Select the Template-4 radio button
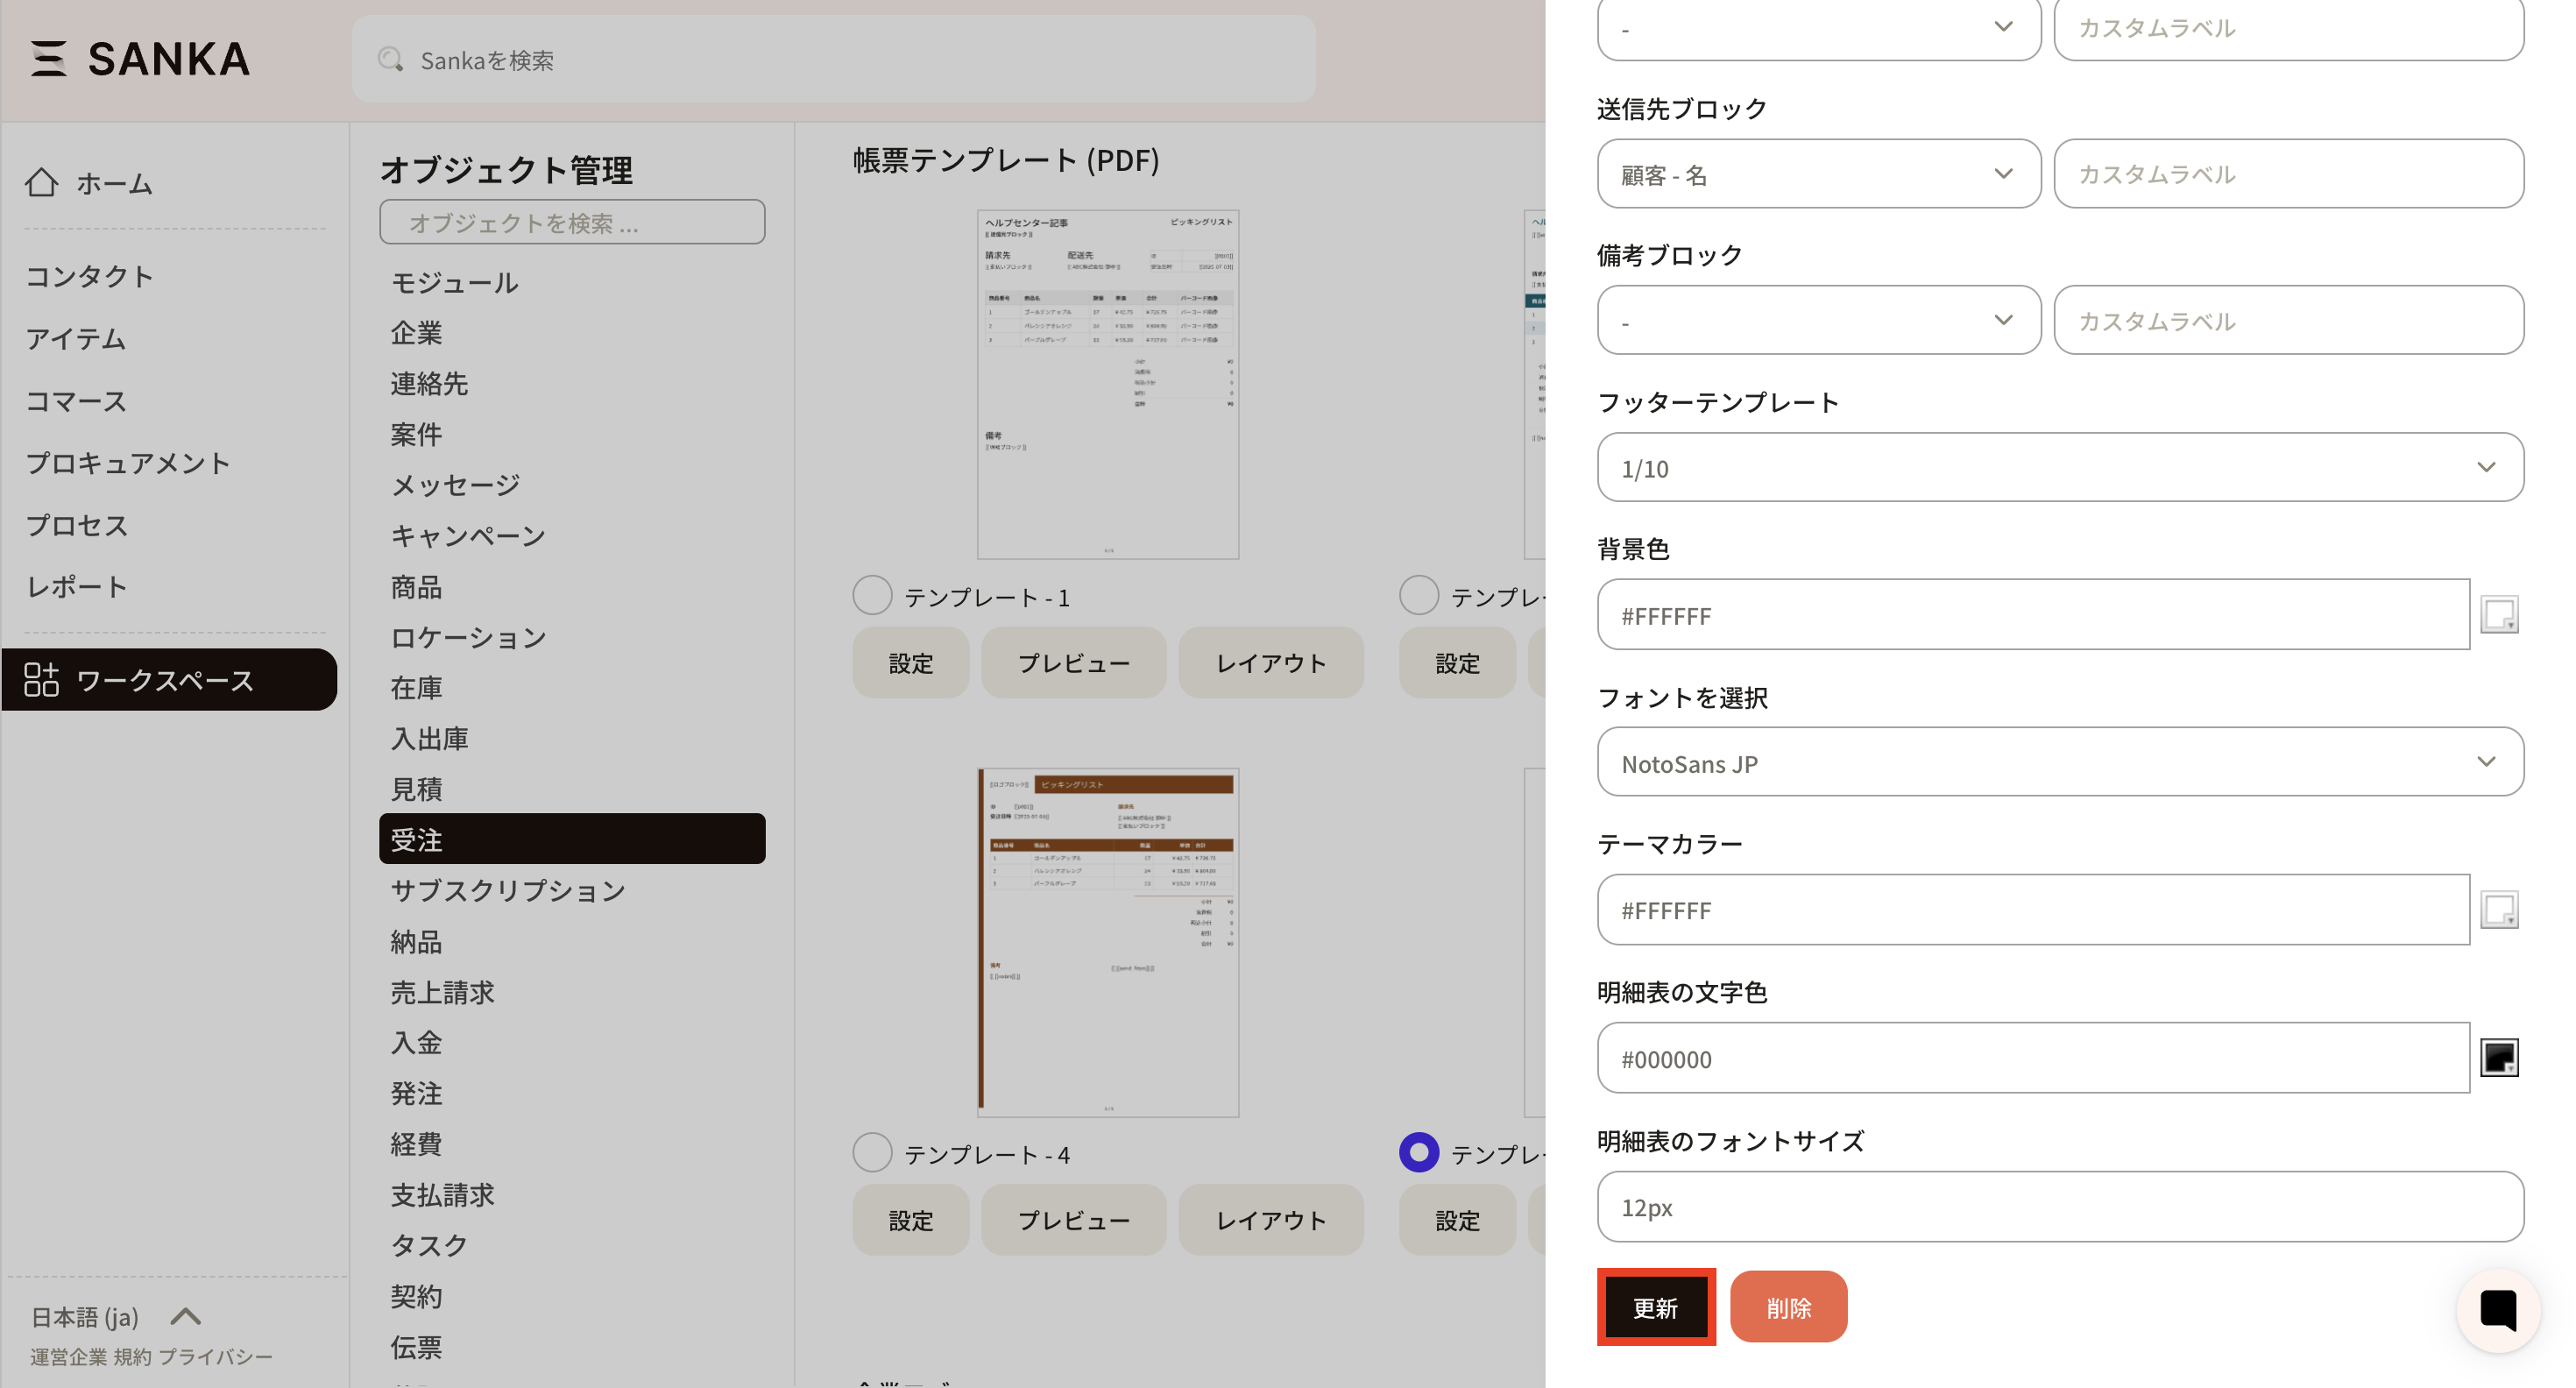The width and height of the screenshot is (2576, 1388). coord(872,1153)
